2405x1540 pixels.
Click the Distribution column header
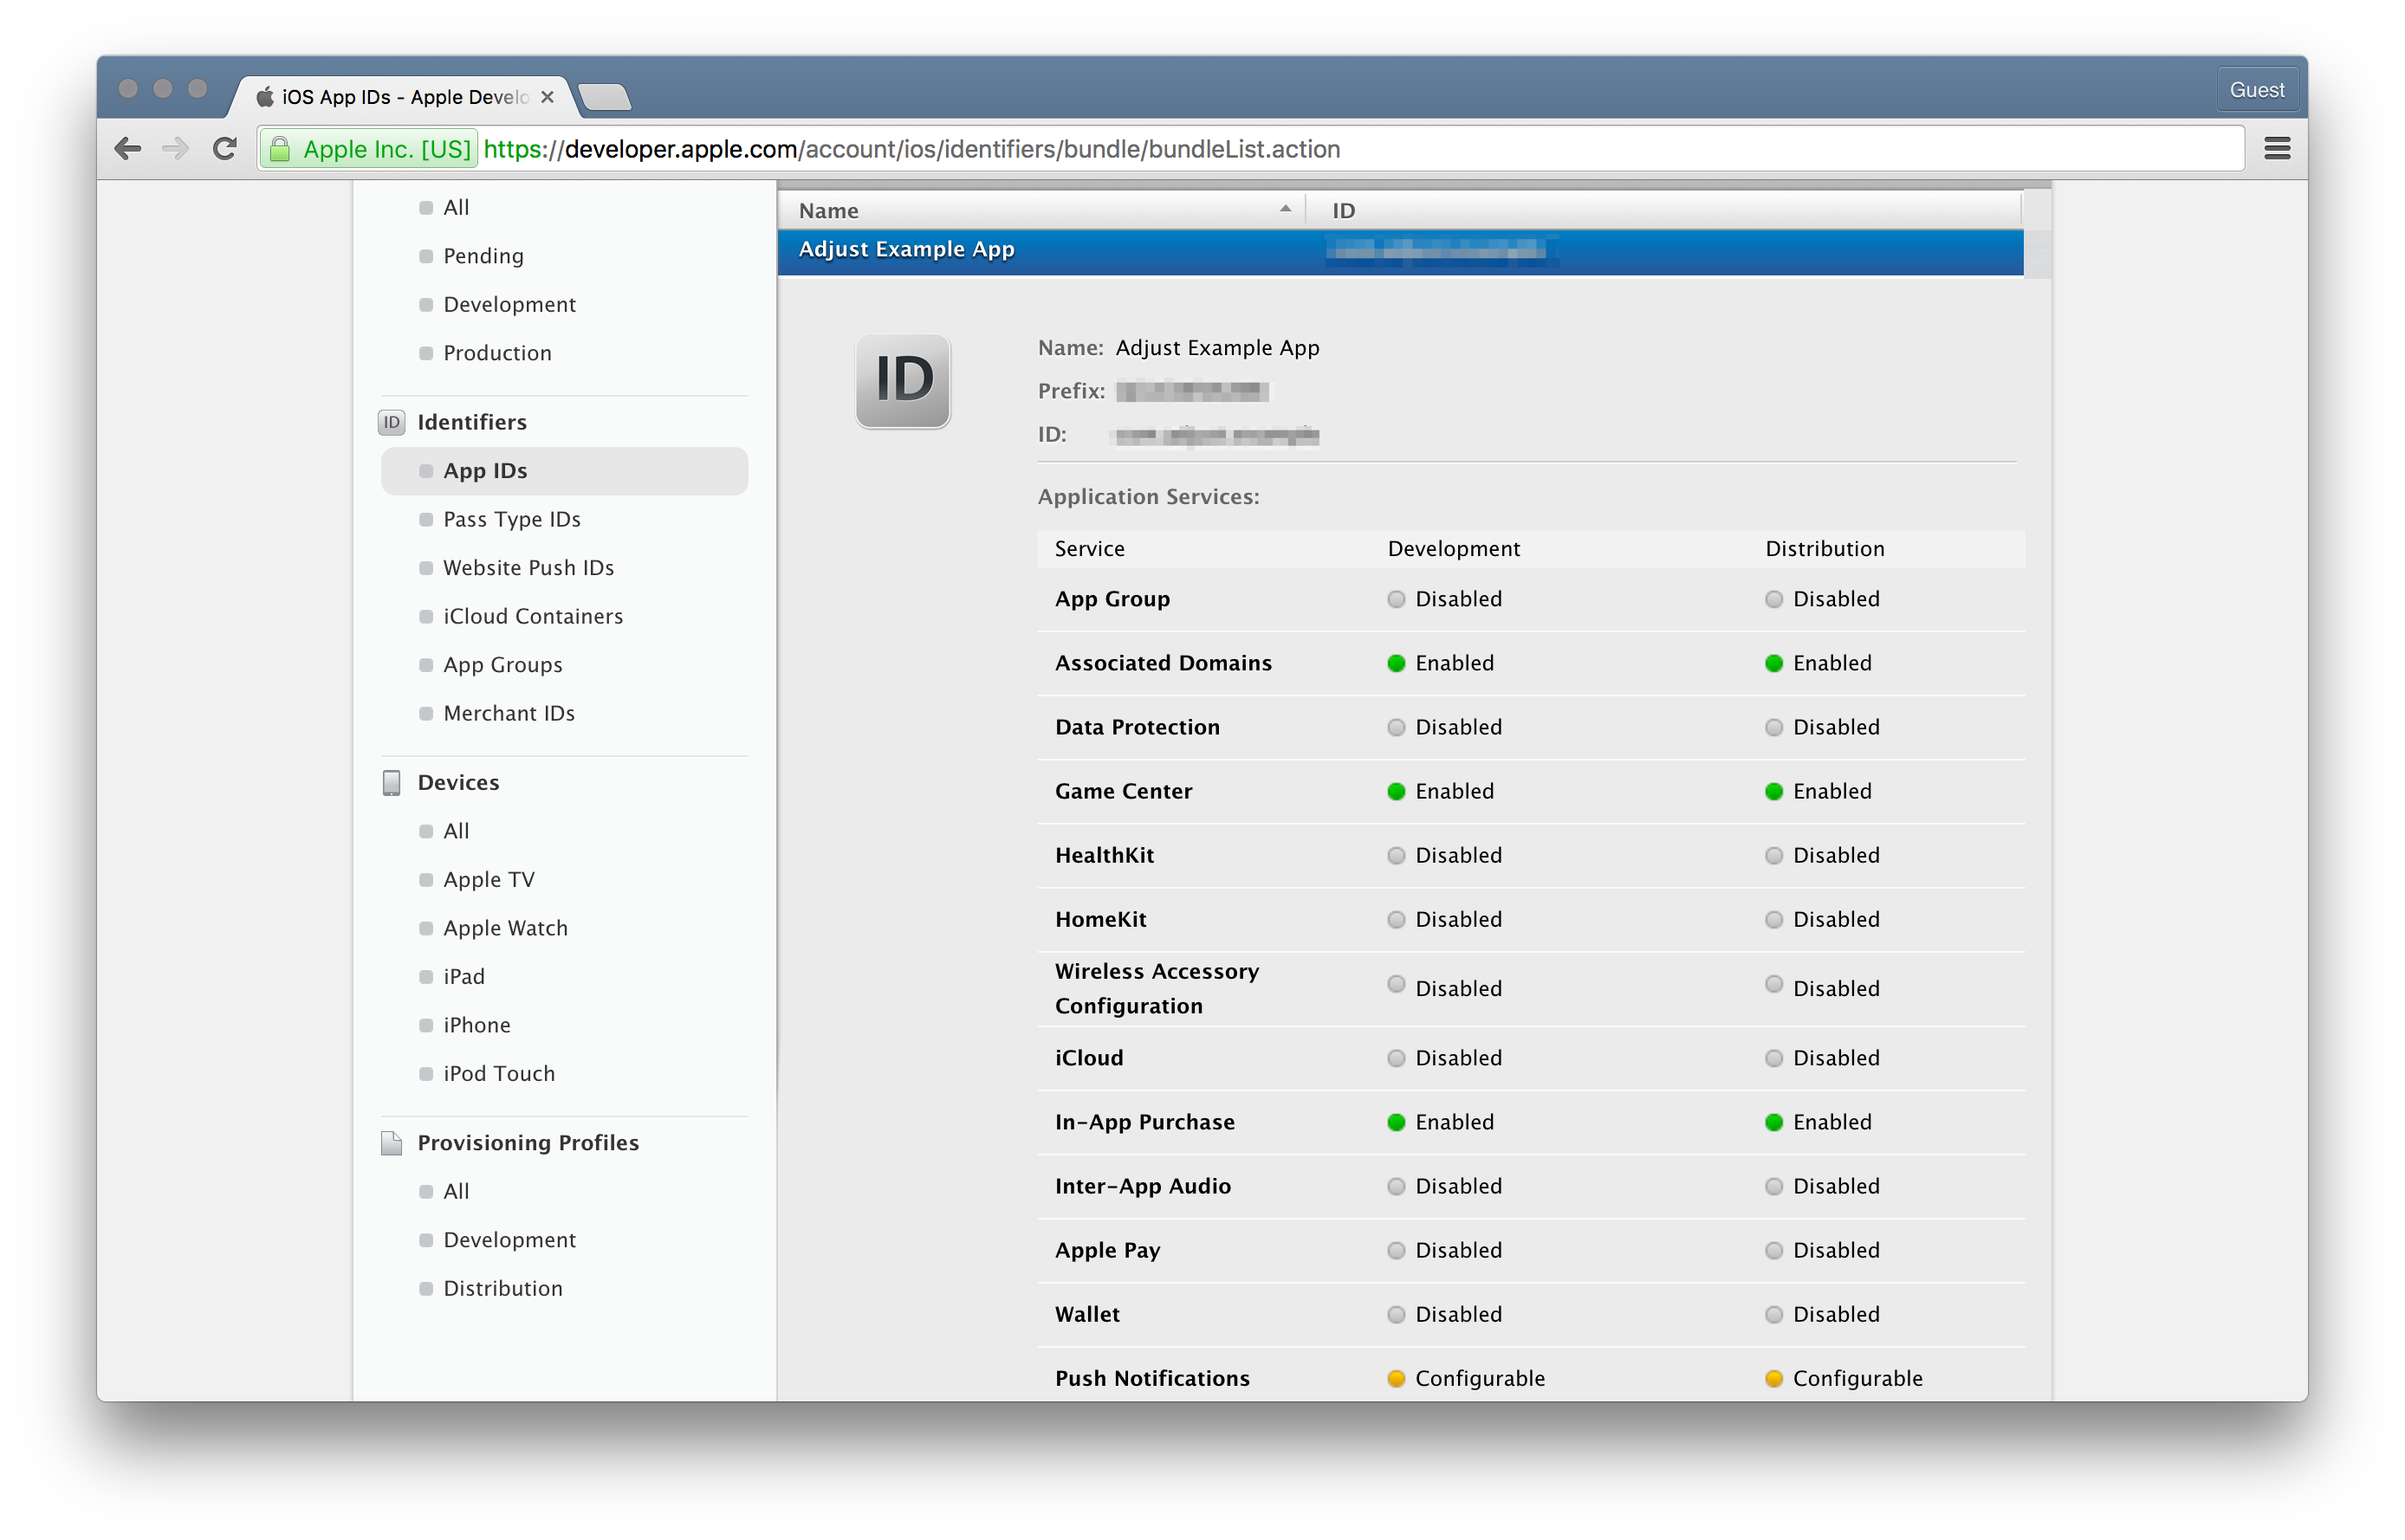click(1824, 548)
